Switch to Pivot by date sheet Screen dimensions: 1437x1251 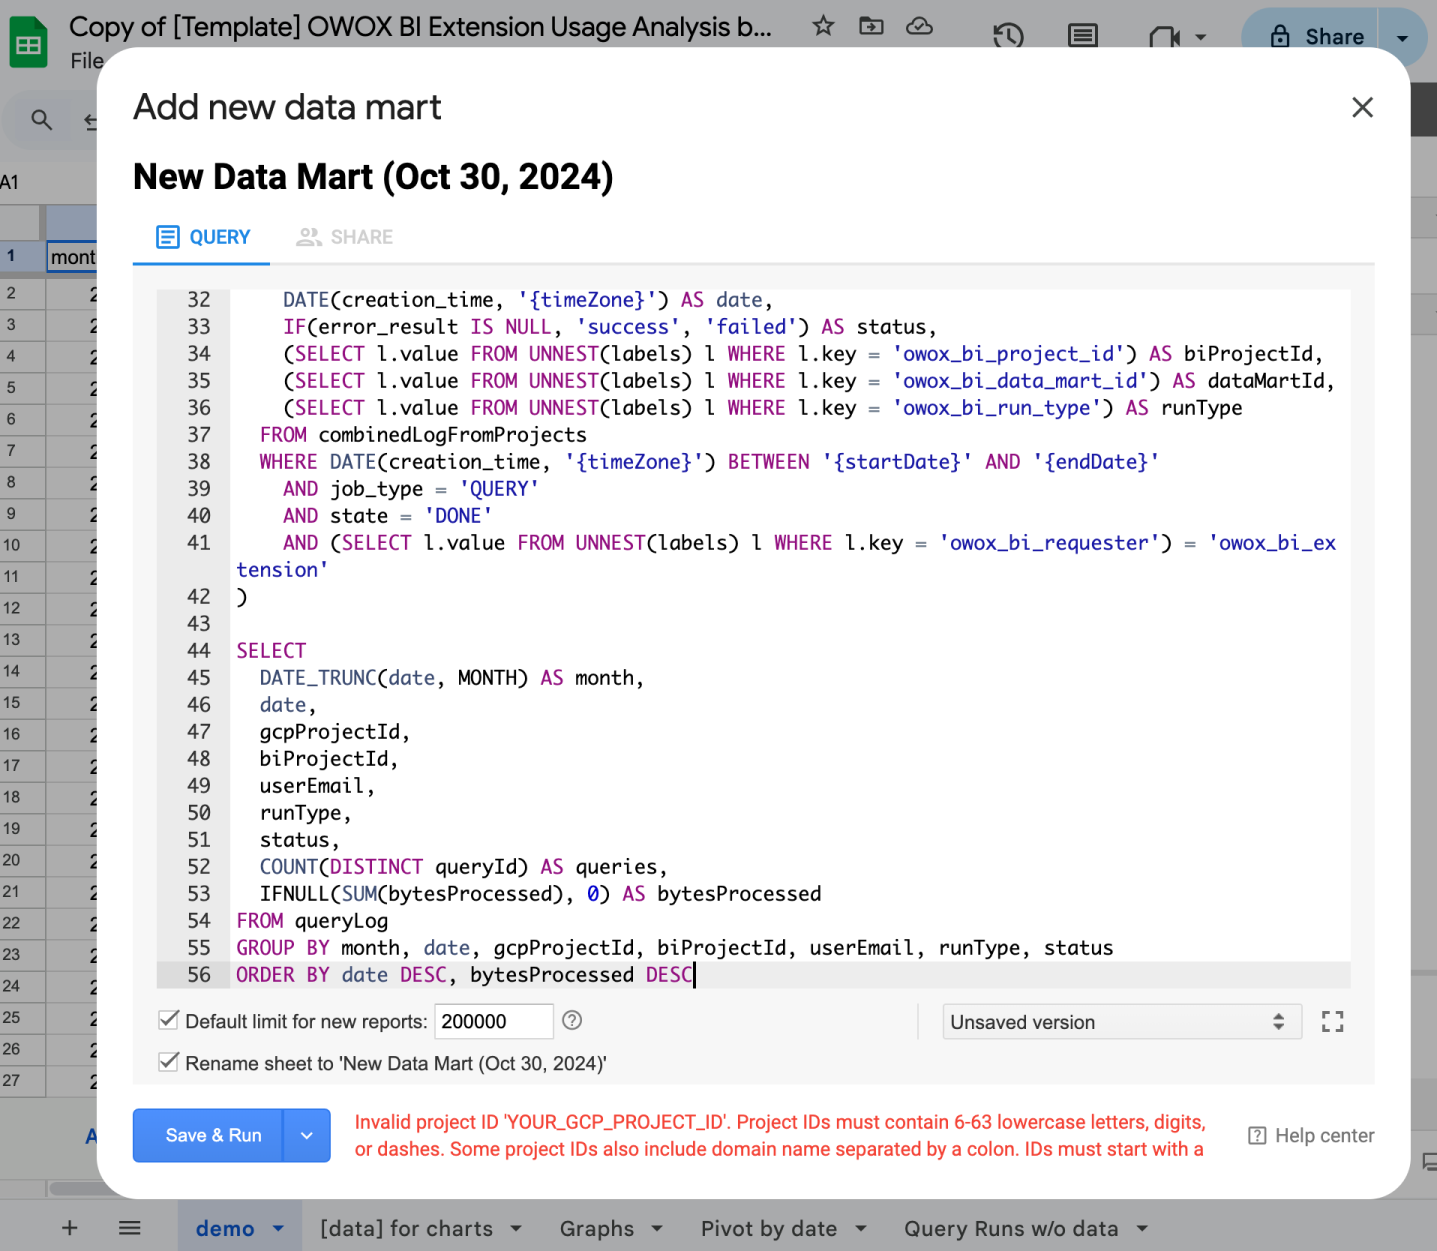769,1228
